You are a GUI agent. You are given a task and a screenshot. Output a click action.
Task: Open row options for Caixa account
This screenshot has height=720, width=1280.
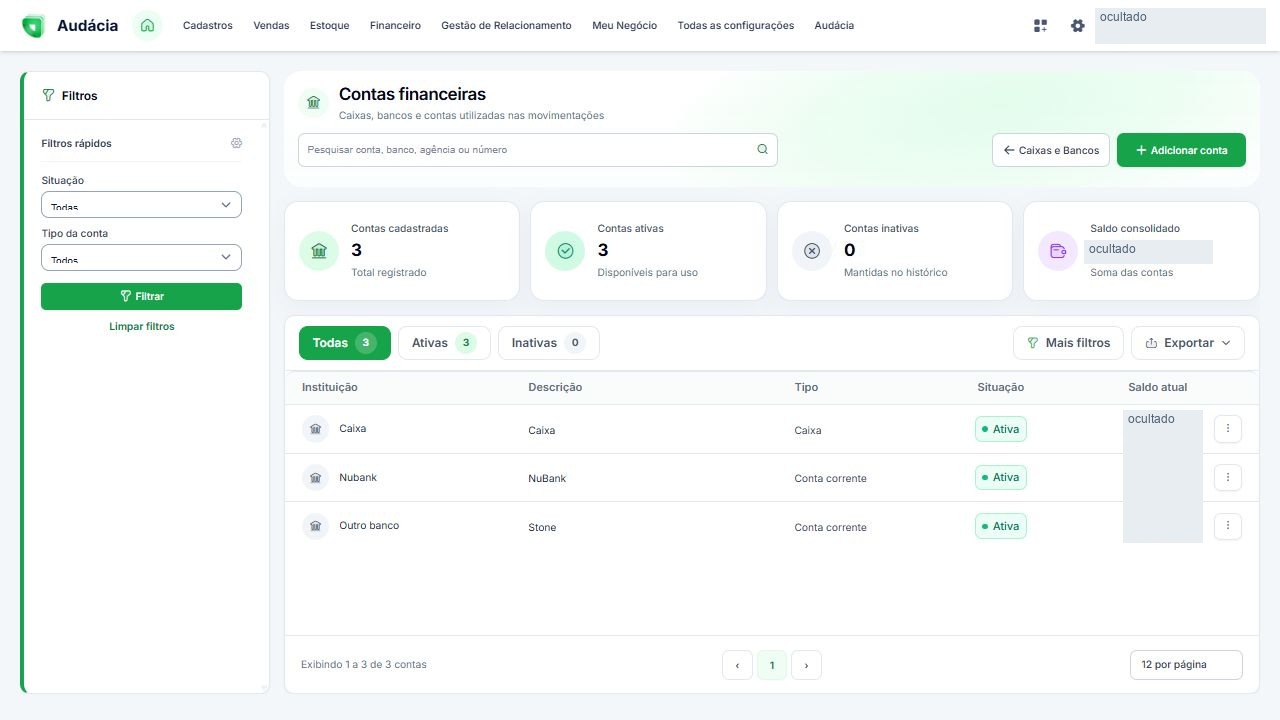click(1228, 429)
